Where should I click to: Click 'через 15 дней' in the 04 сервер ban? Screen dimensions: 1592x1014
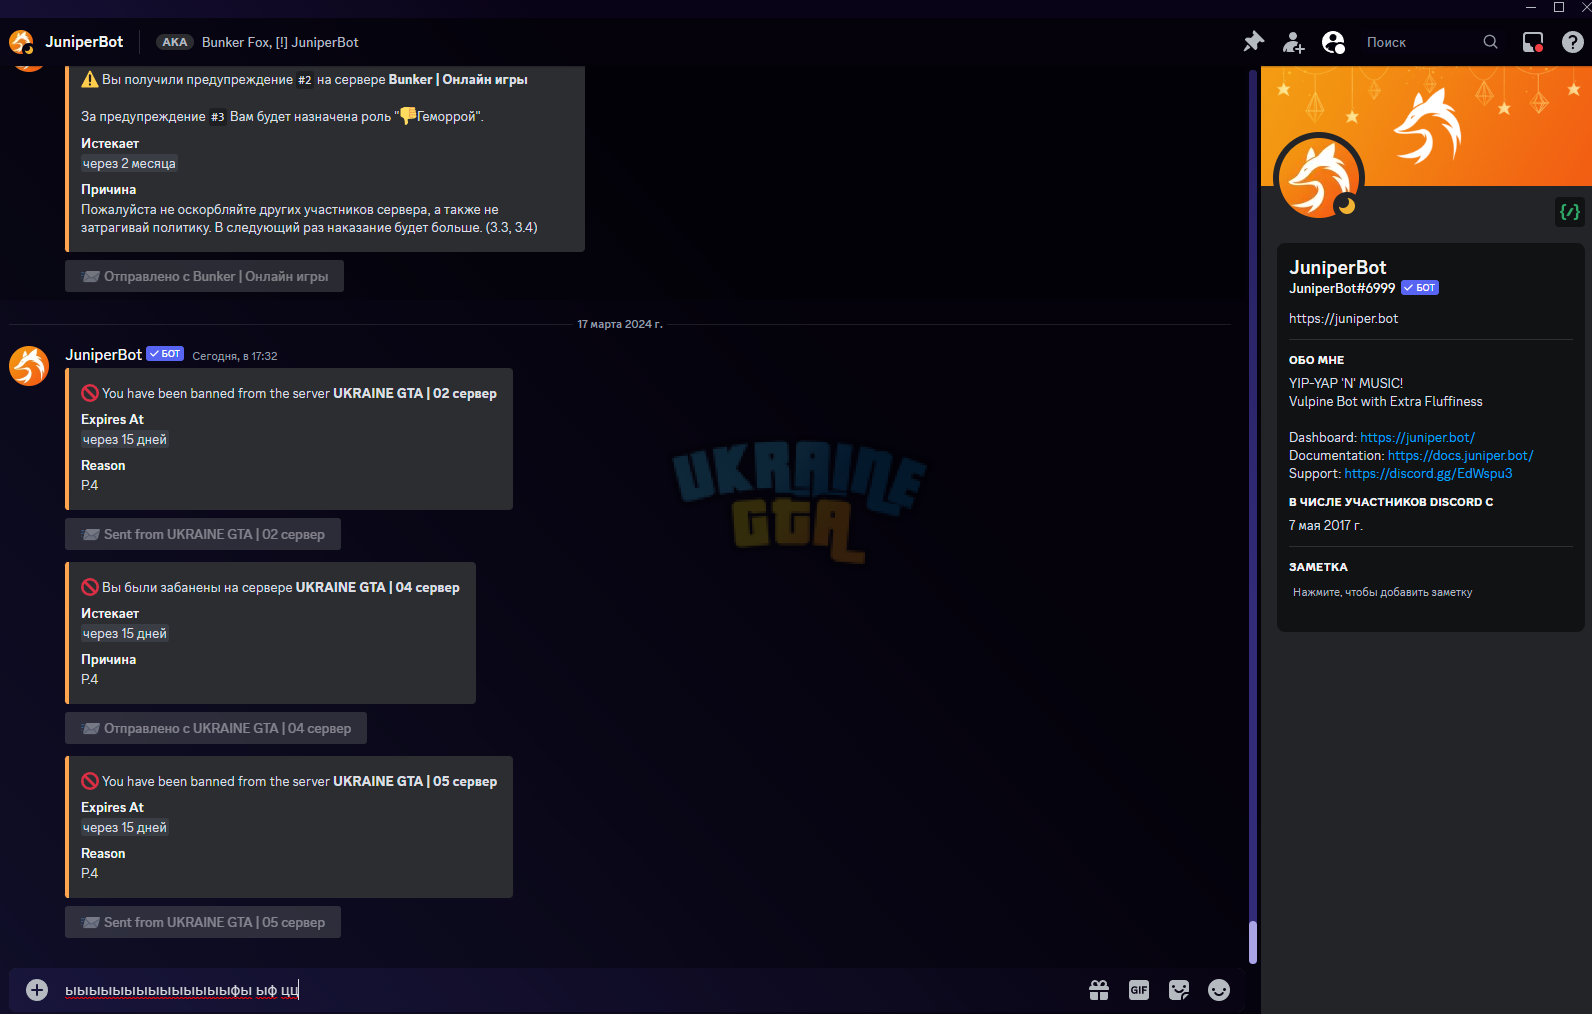pyautogui.click(x=125, y=634)
